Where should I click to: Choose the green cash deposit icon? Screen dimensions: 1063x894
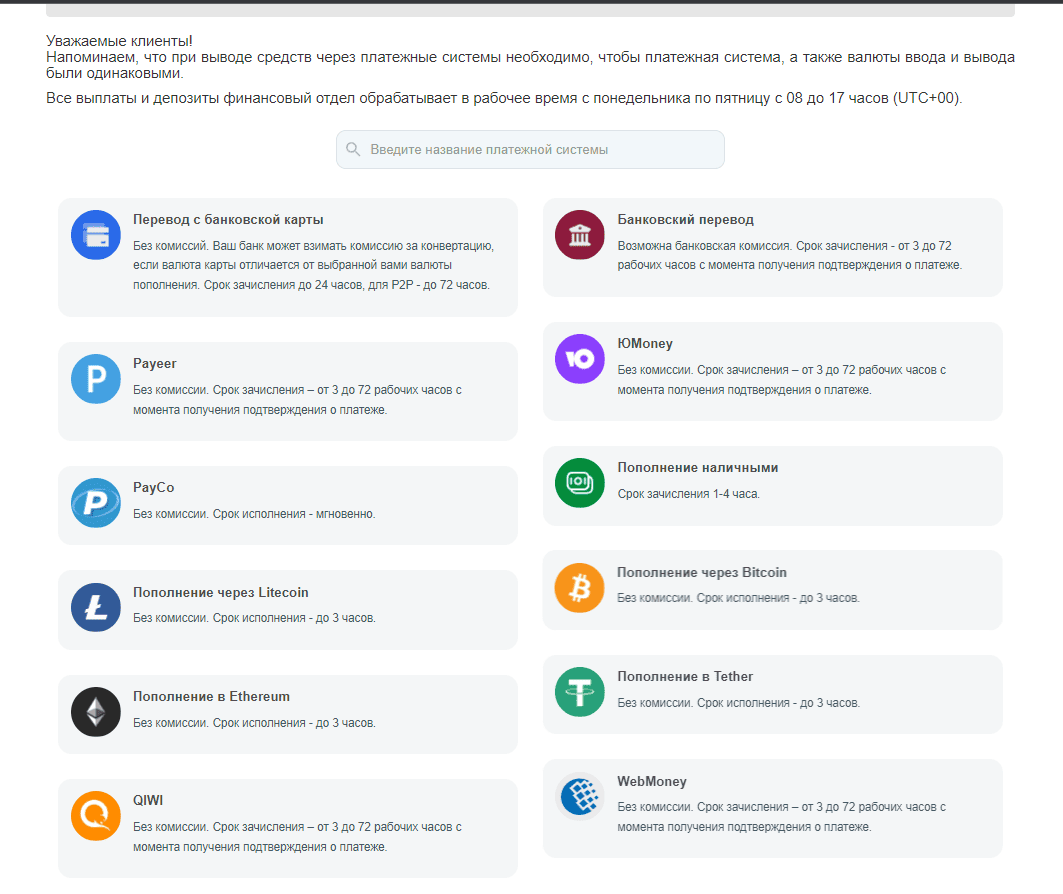coord(580,483)
